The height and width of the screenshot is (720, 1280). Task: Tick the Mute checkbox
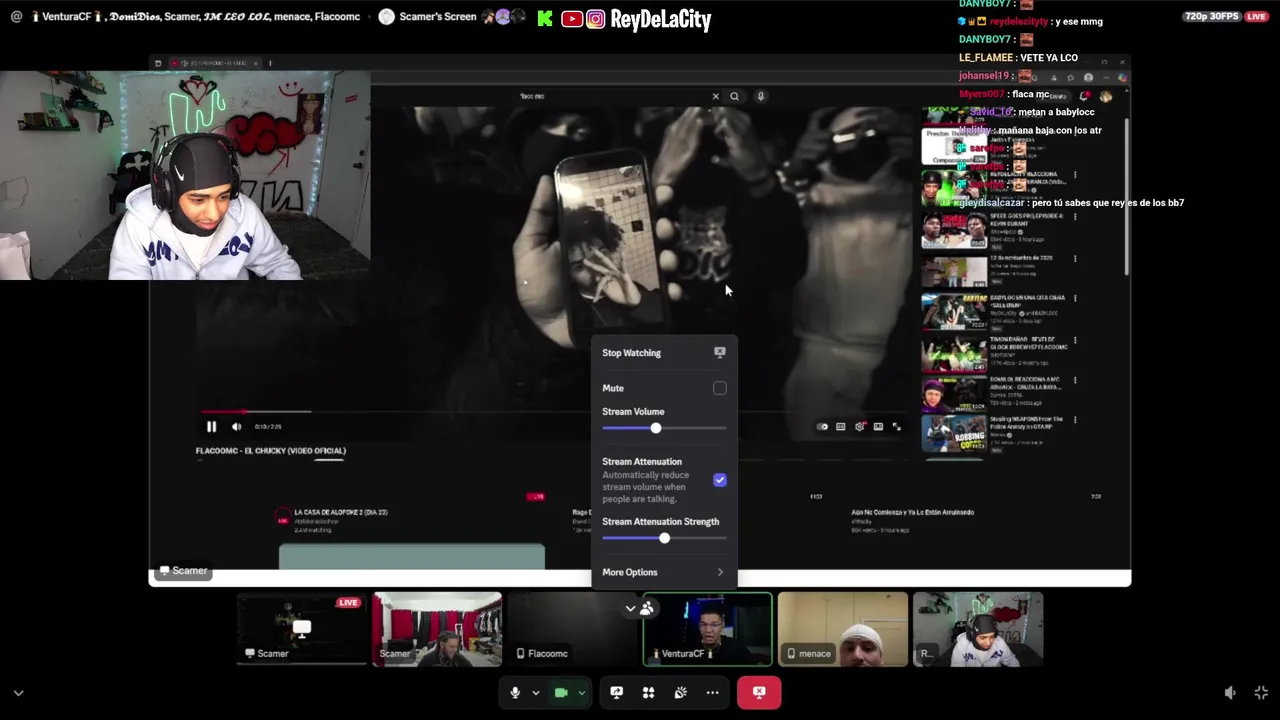pos(720,388)
